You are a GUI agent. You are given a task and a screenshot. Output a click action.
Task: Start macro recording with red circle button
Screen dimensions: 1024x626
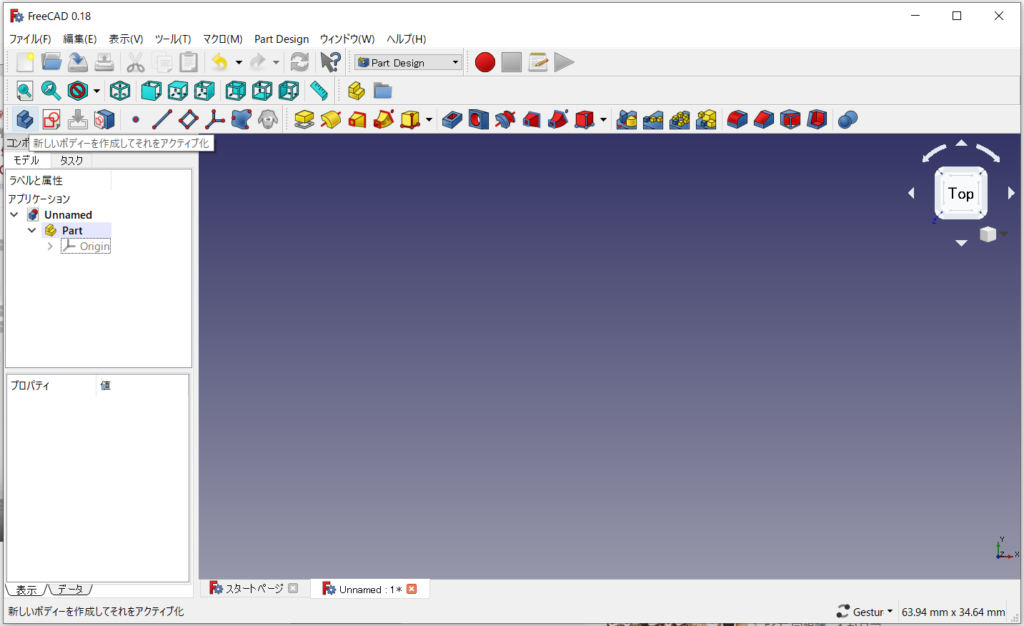tap(485, 62)
